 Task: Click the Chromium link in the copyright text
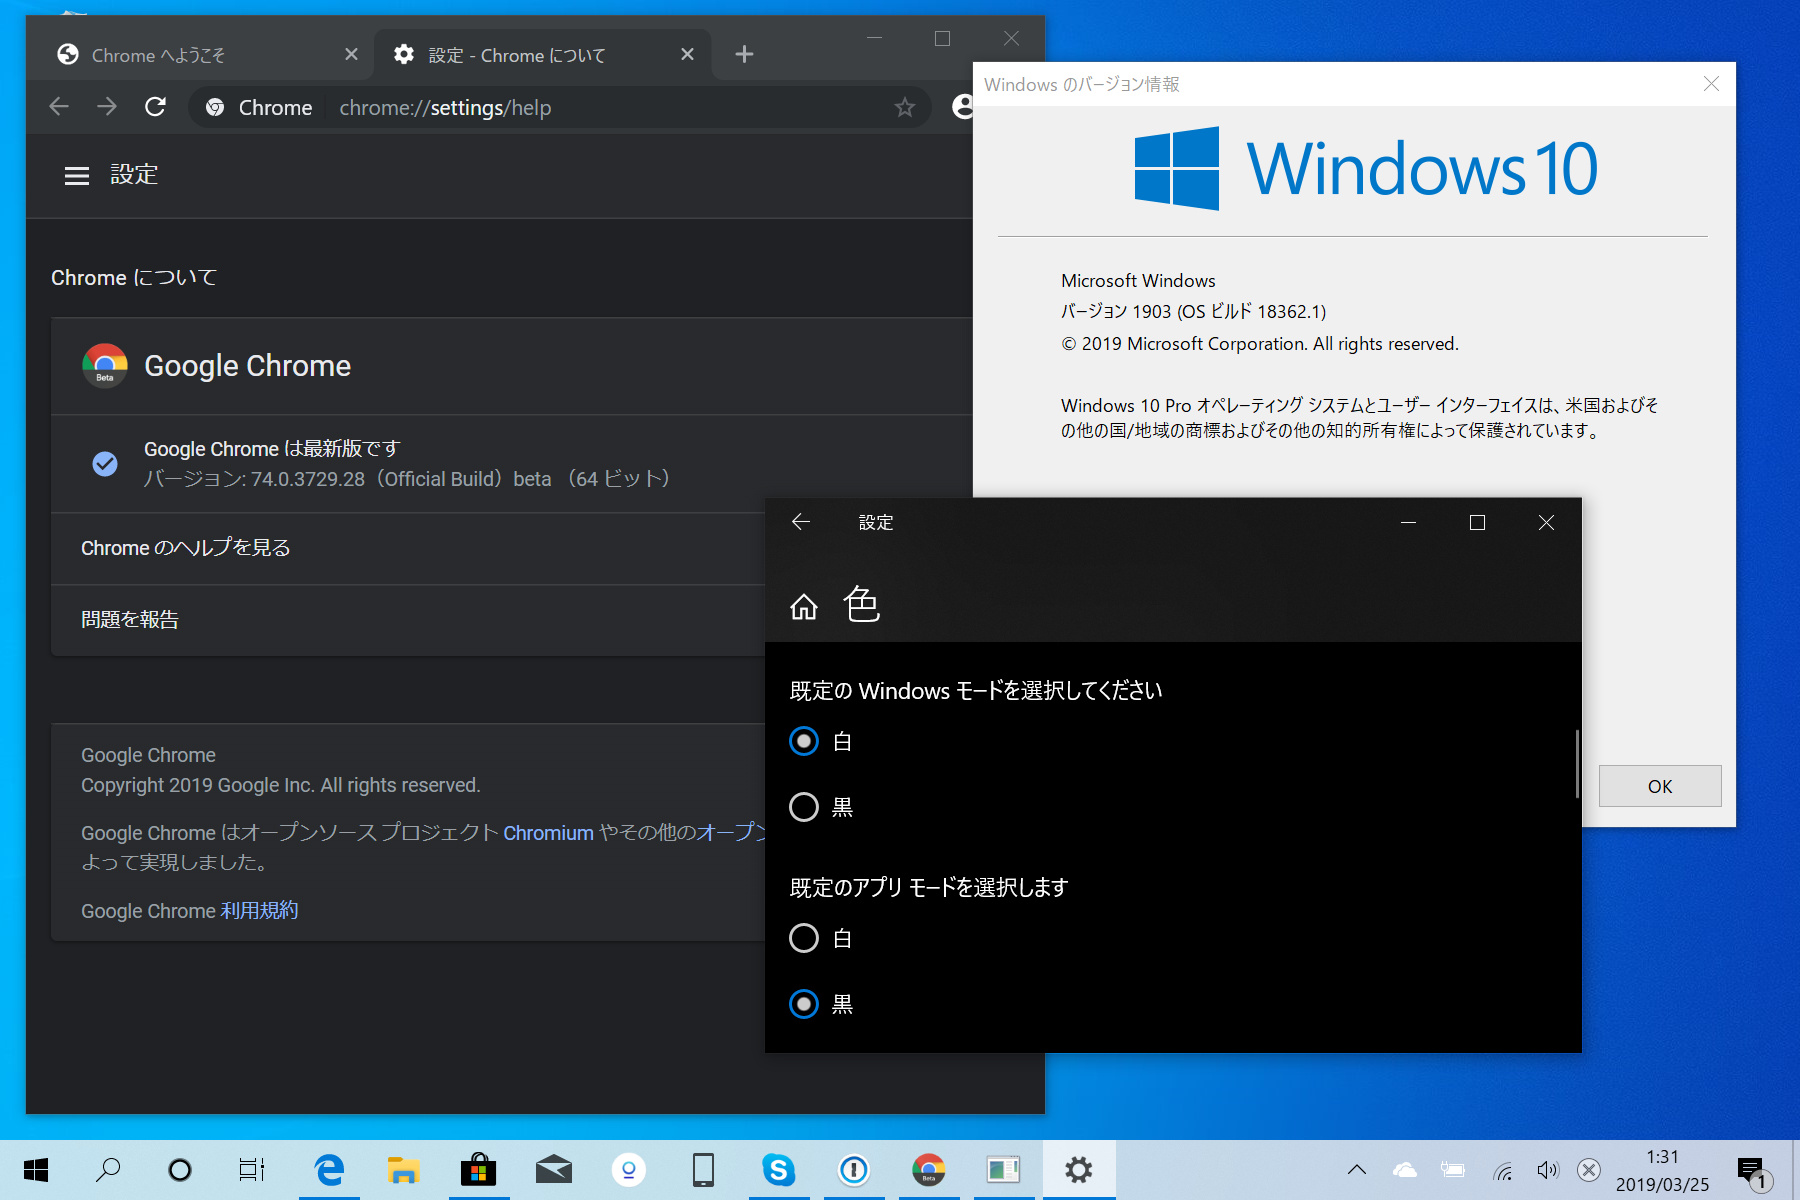click(x=548, y=832)
